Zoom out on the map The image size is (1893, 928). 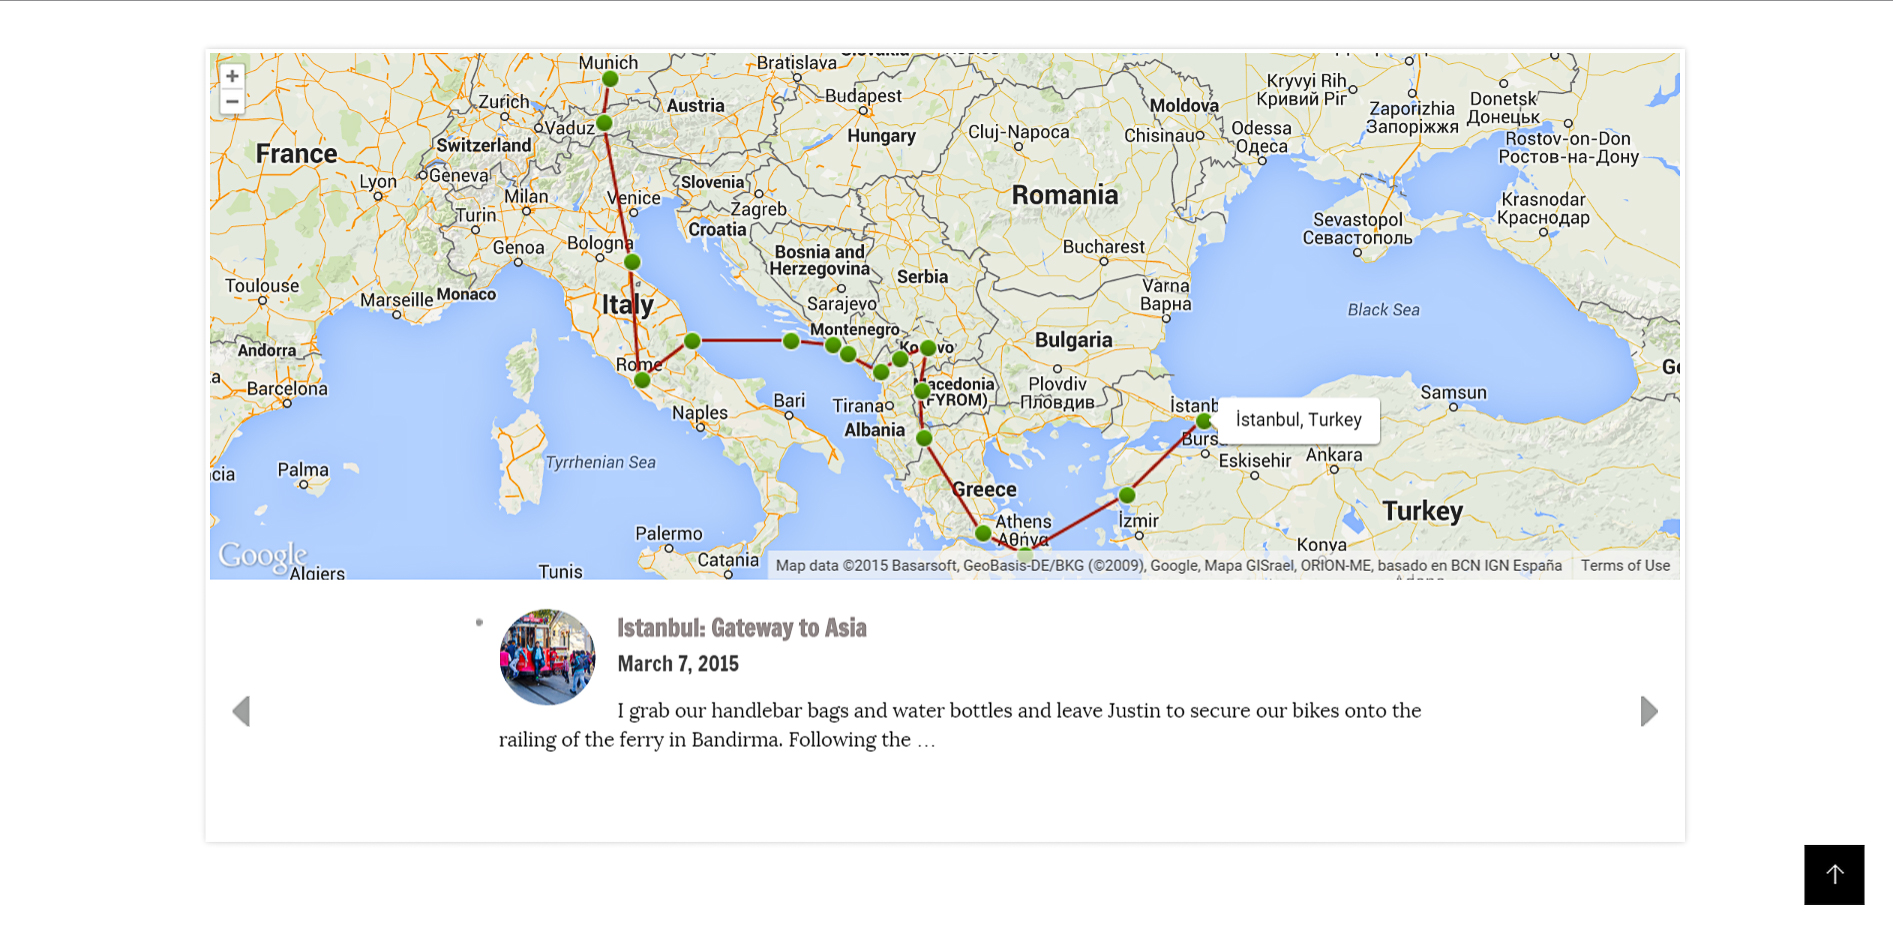tap(232, 102)
